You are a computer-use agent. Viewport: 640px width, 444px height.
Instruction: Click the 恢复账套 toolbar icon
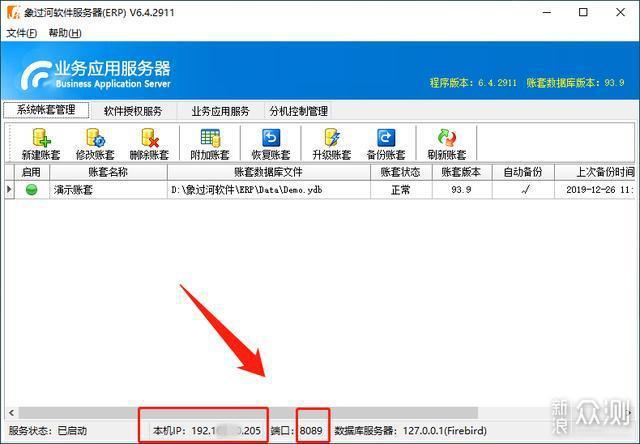coord(271,138)
